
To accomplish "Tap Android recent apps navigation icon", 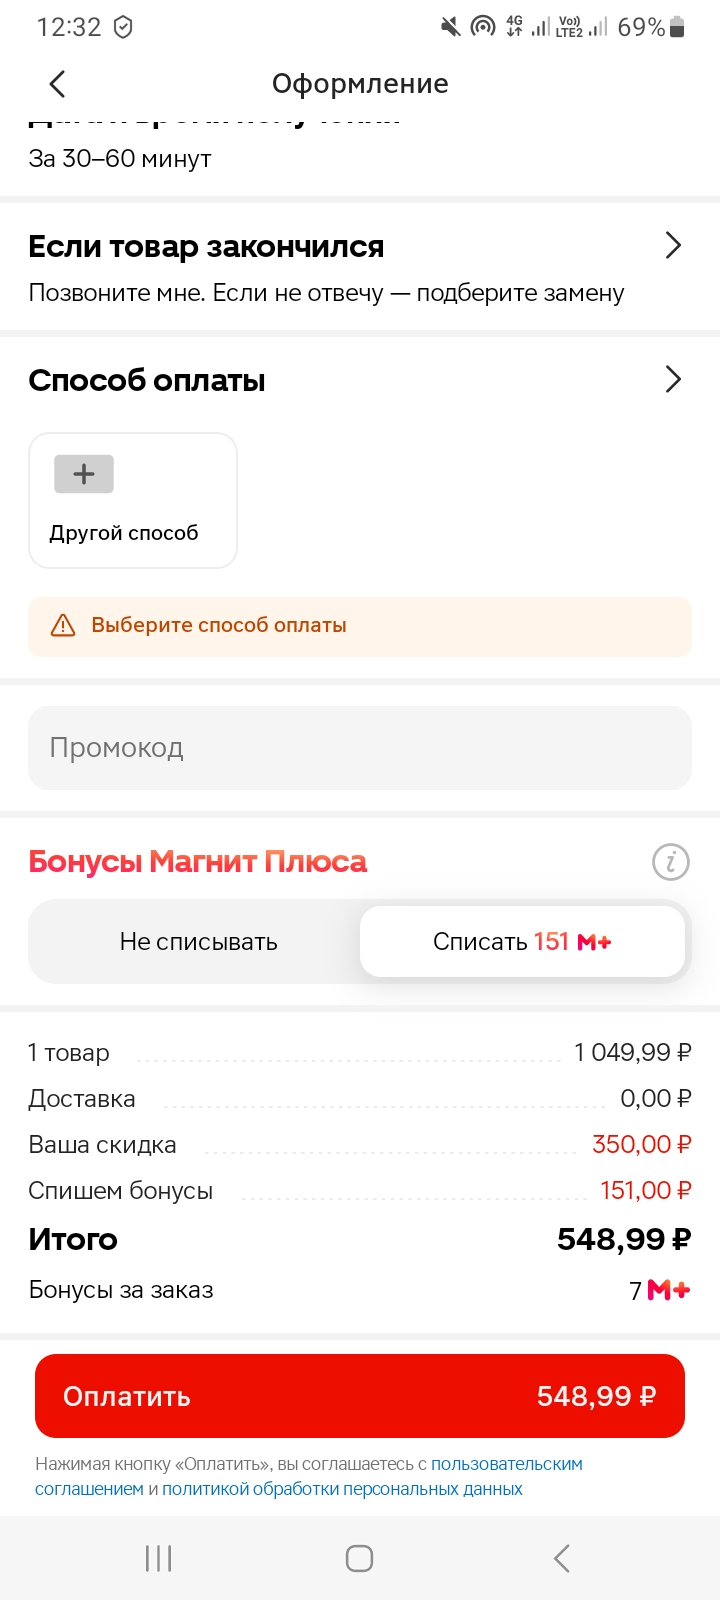I will (x=158, y=1558).
